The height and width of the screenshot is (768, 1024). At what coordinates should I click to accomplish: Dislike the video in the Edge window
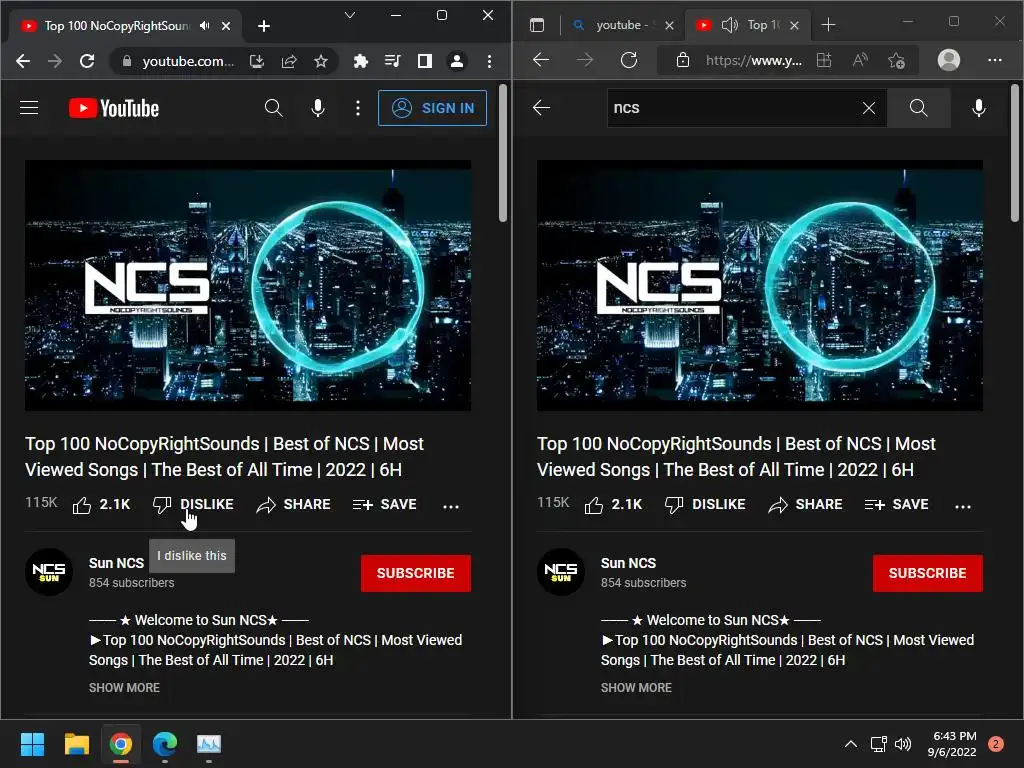coord(705,505)
